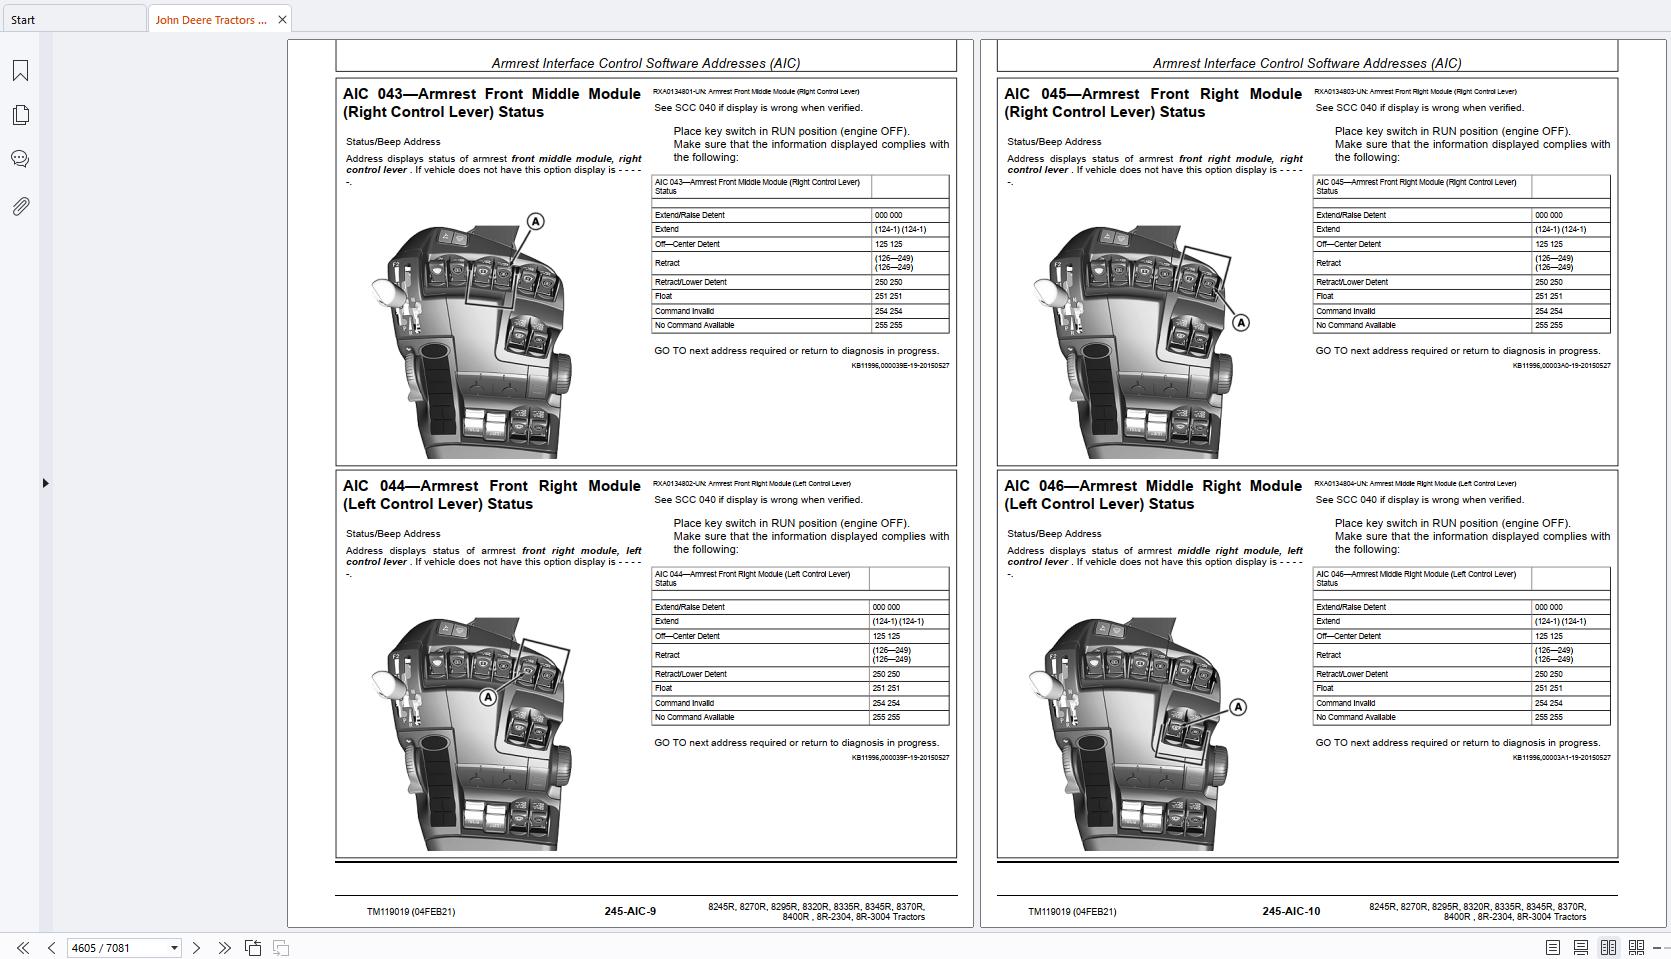Go to the next page
Screen dimensions: 1671x959
(196, 947)
